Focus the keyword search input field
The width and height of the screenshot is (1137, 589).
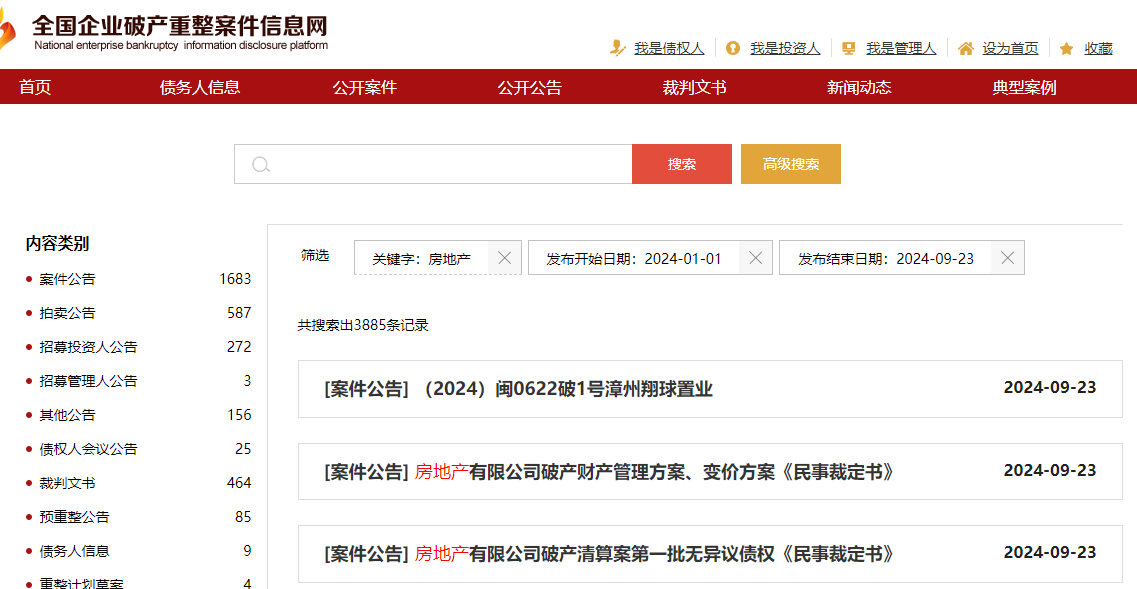coord(450,164)
